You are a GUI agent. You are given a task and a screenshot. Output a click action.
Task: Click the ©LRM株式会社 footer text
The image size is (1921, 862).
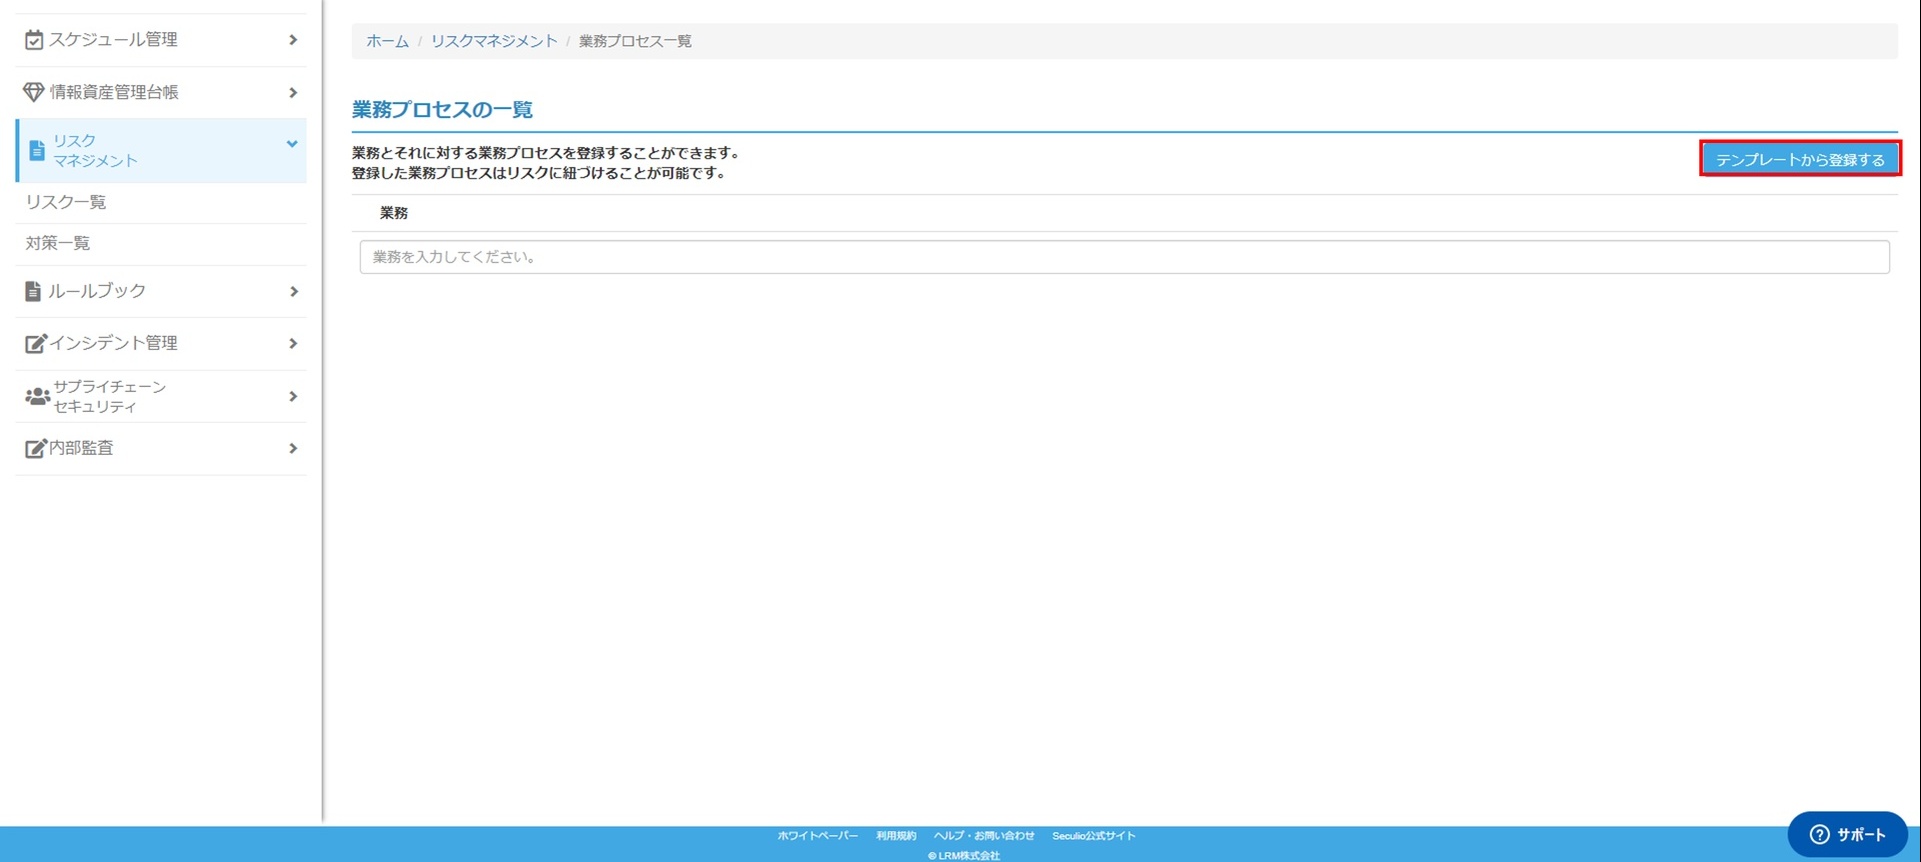[963, 855]
